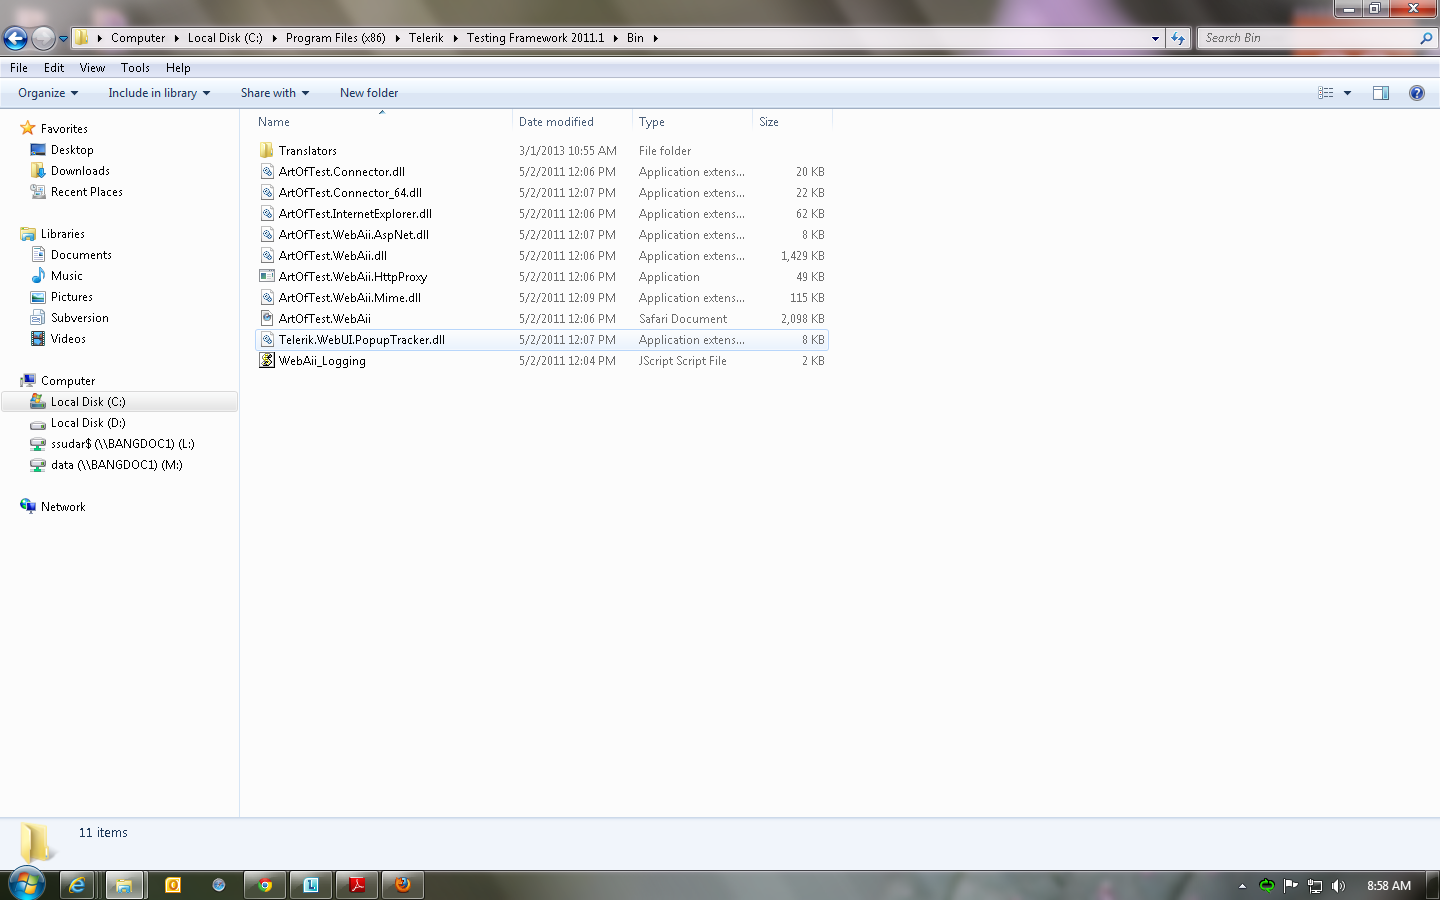Screen dimensions: 1440x900
Task: Sort by the Date modified column header
Action: coord(556,122)
